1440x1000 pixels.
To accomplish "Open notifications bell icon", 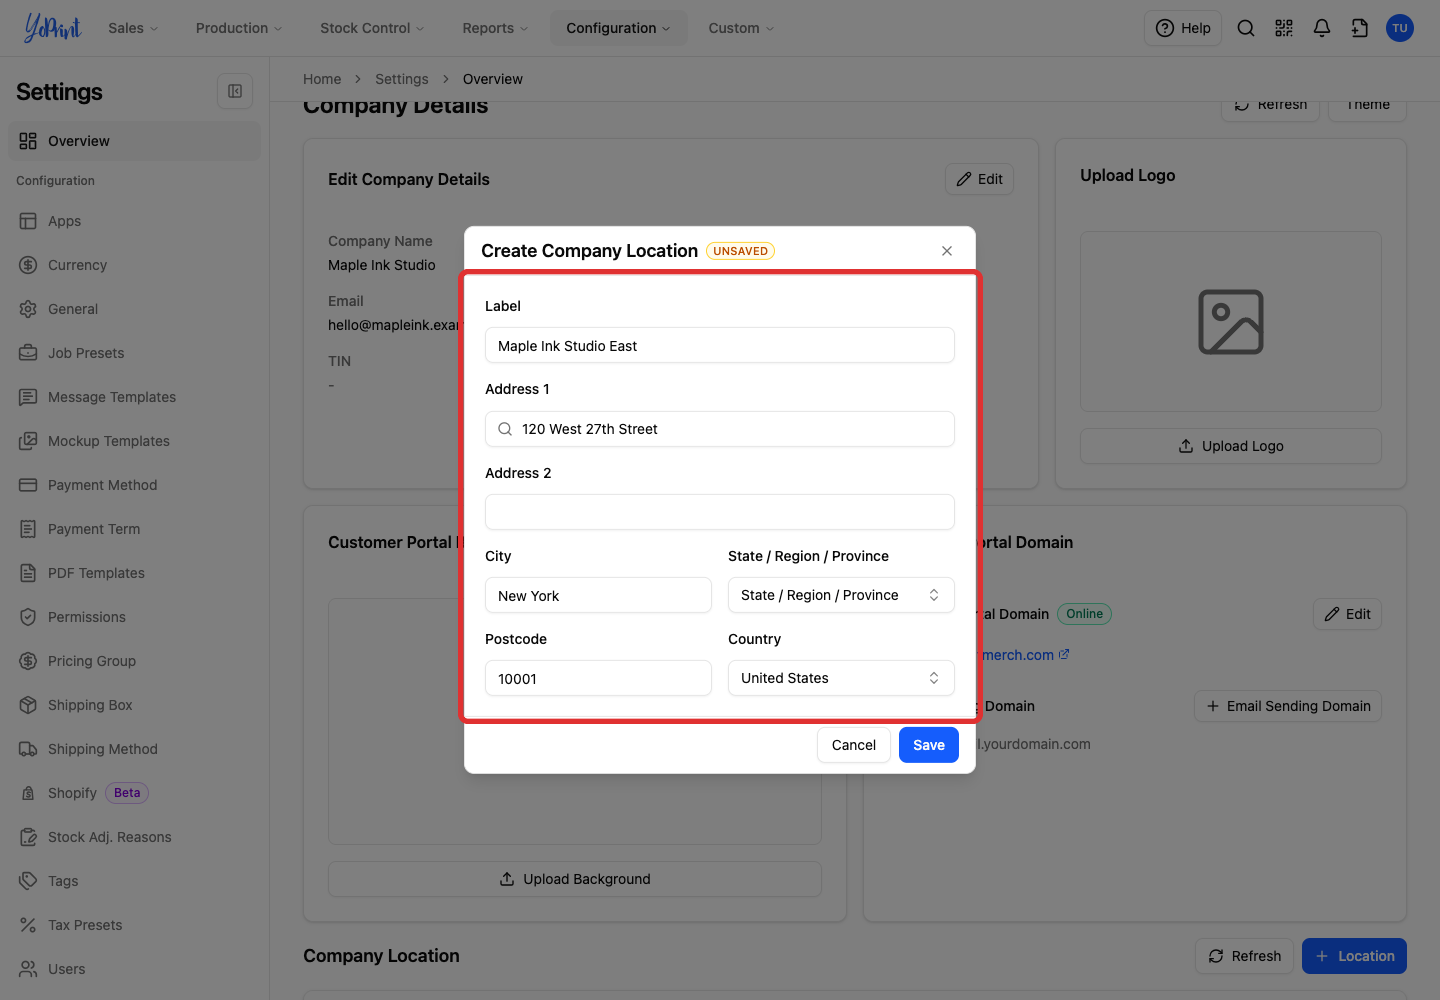I will tap(1322, 28).
